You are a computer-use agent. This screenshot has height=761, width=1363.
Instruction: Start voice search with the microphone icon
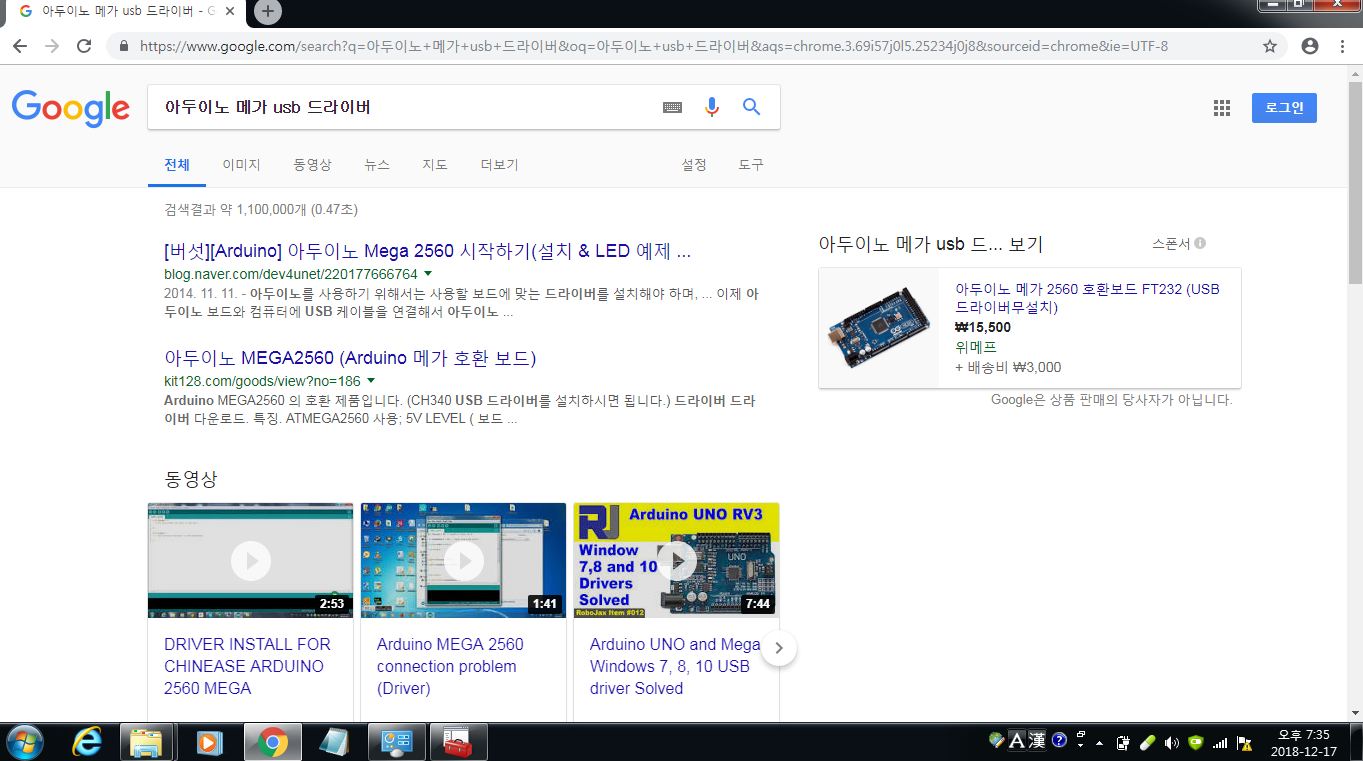point(712,107)
